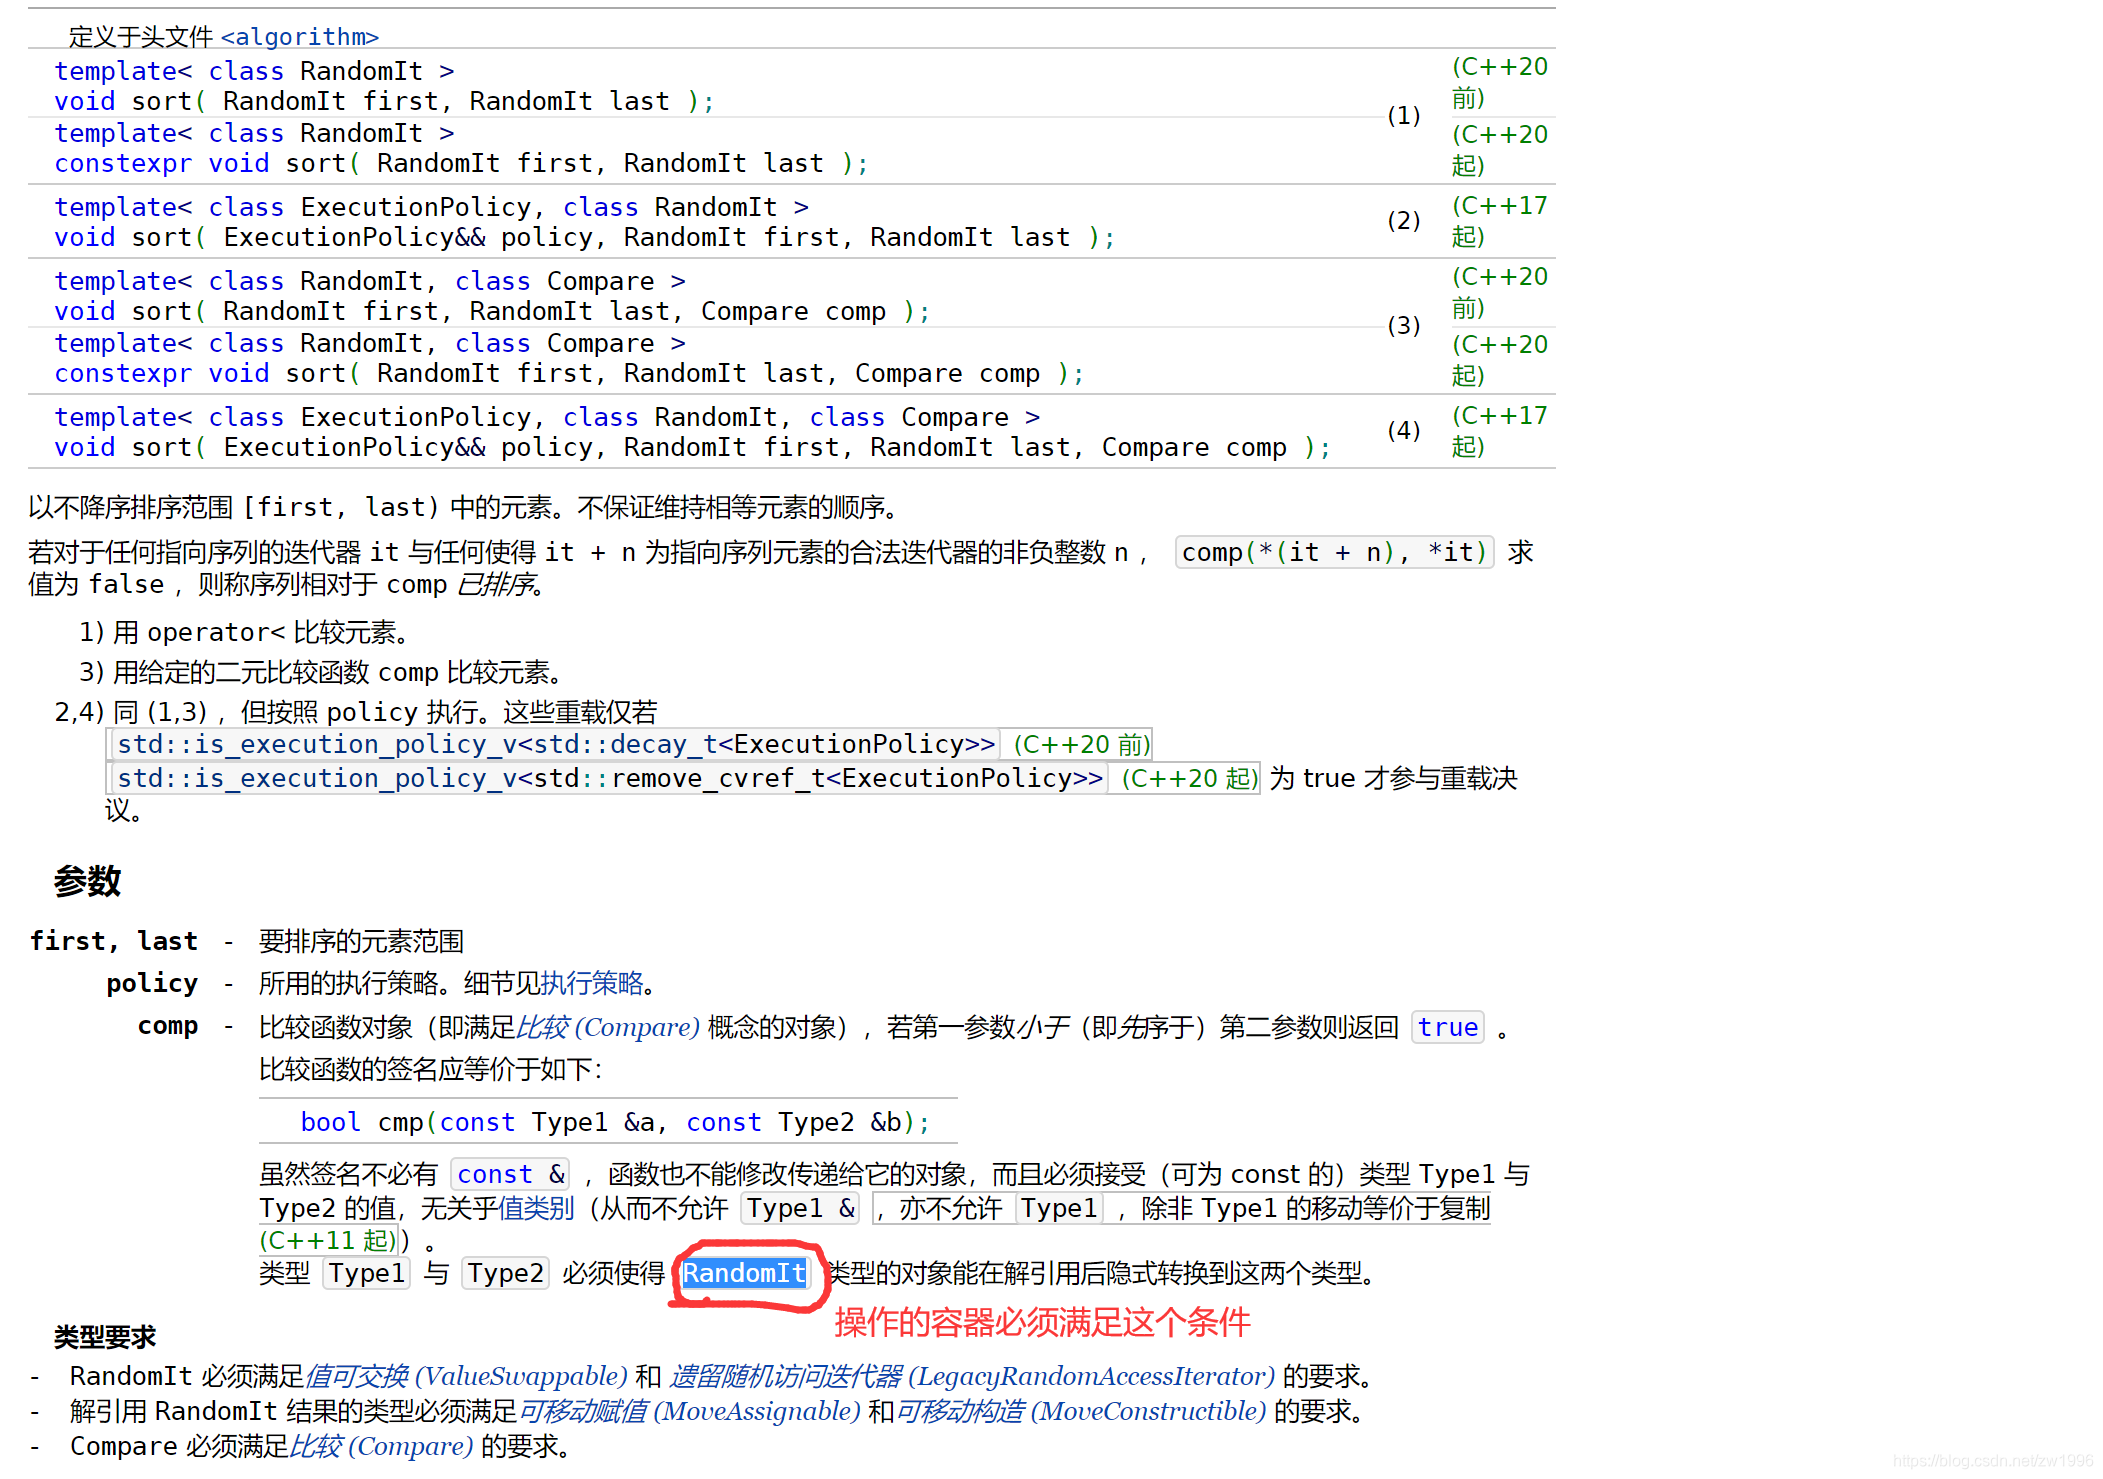
Task: Click '(C++11 起)' version marker
Action: pyautogui.click(x=329, y=1240)
